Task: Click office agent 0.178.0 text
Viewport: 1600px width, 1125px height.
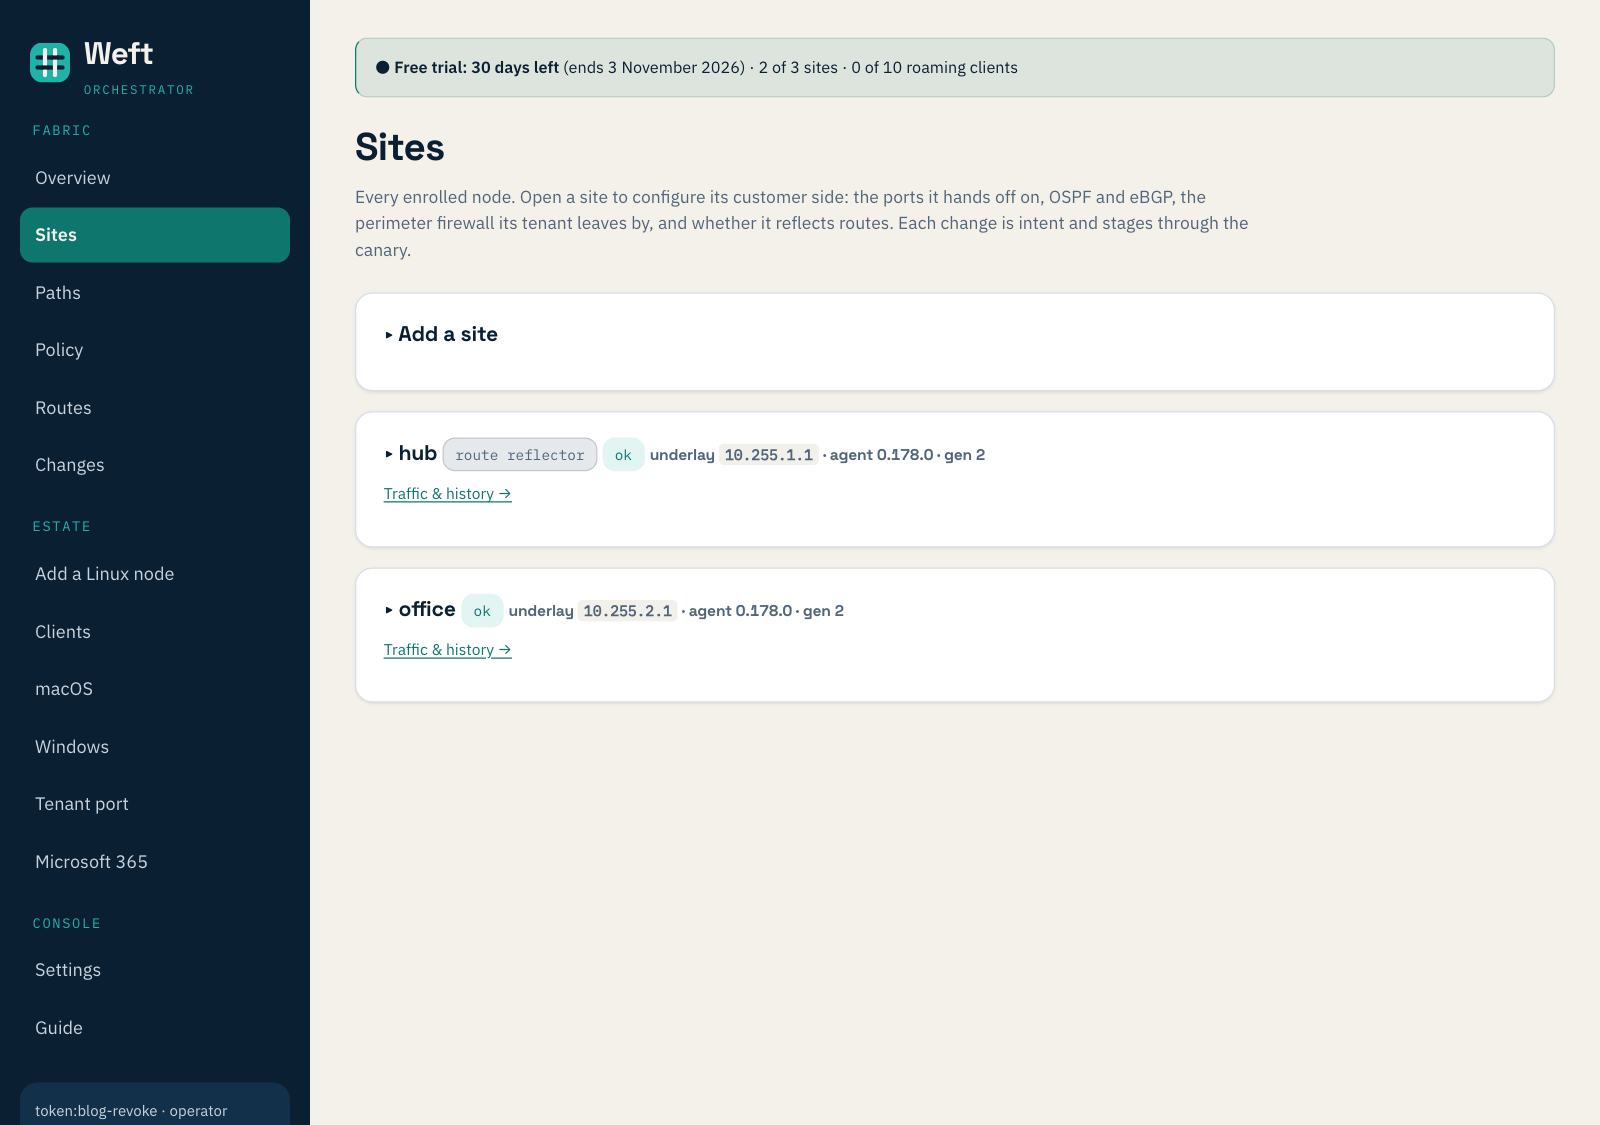Action: click(x=740, y=611)
